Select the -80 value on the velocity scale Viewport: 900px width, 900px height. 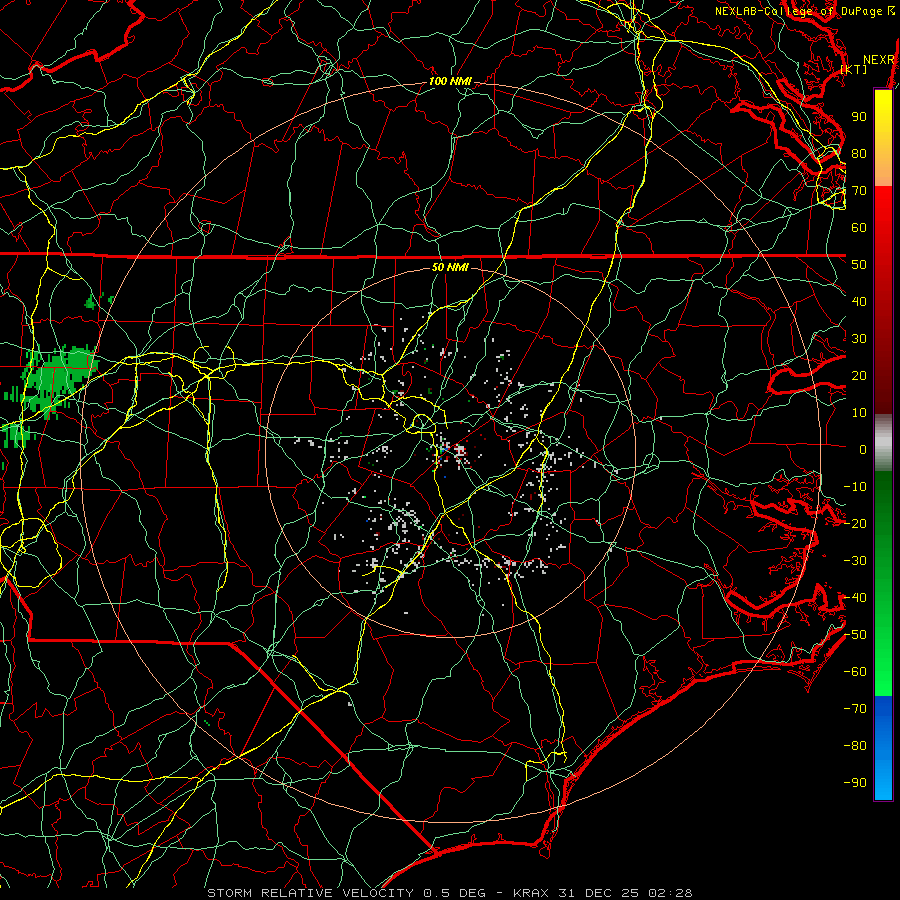(x=855, y=746)
